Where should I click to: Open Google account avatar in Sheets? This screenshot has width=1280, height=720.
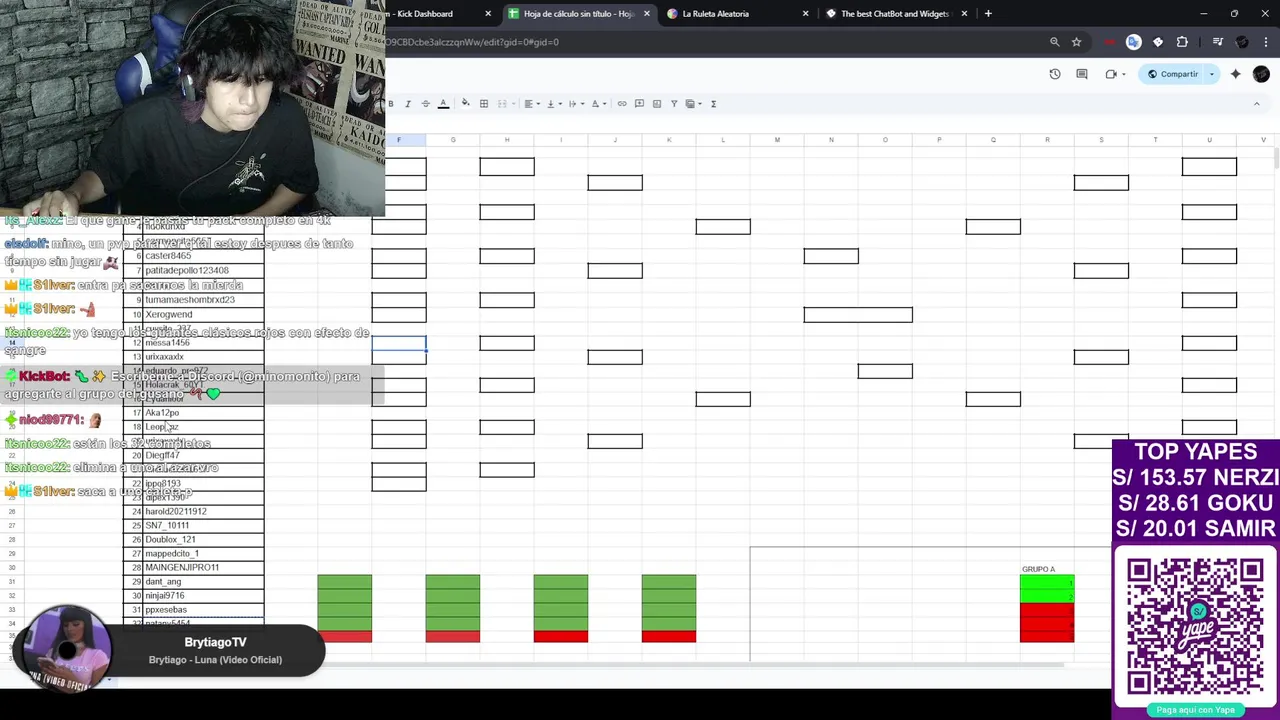[x=1261, y=74]
